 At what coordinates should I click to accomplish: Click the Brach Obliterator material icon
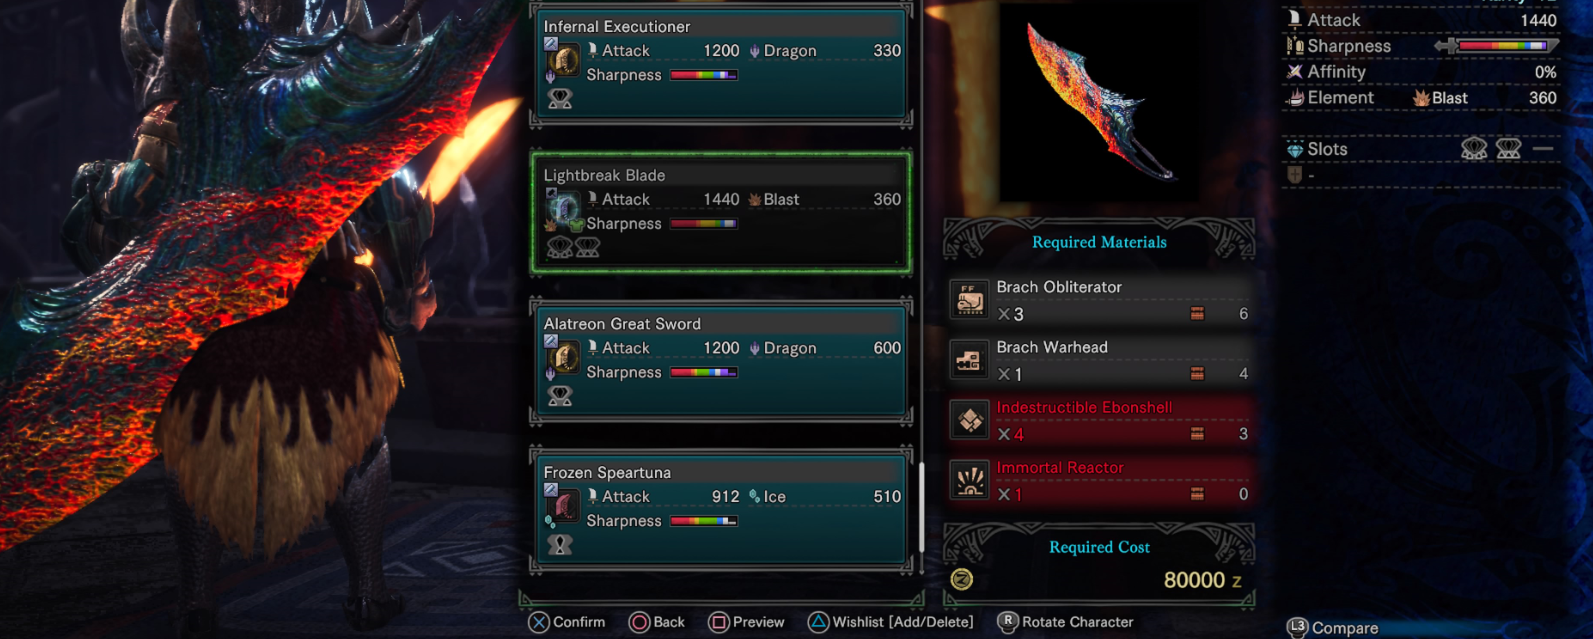click(969, 300)
